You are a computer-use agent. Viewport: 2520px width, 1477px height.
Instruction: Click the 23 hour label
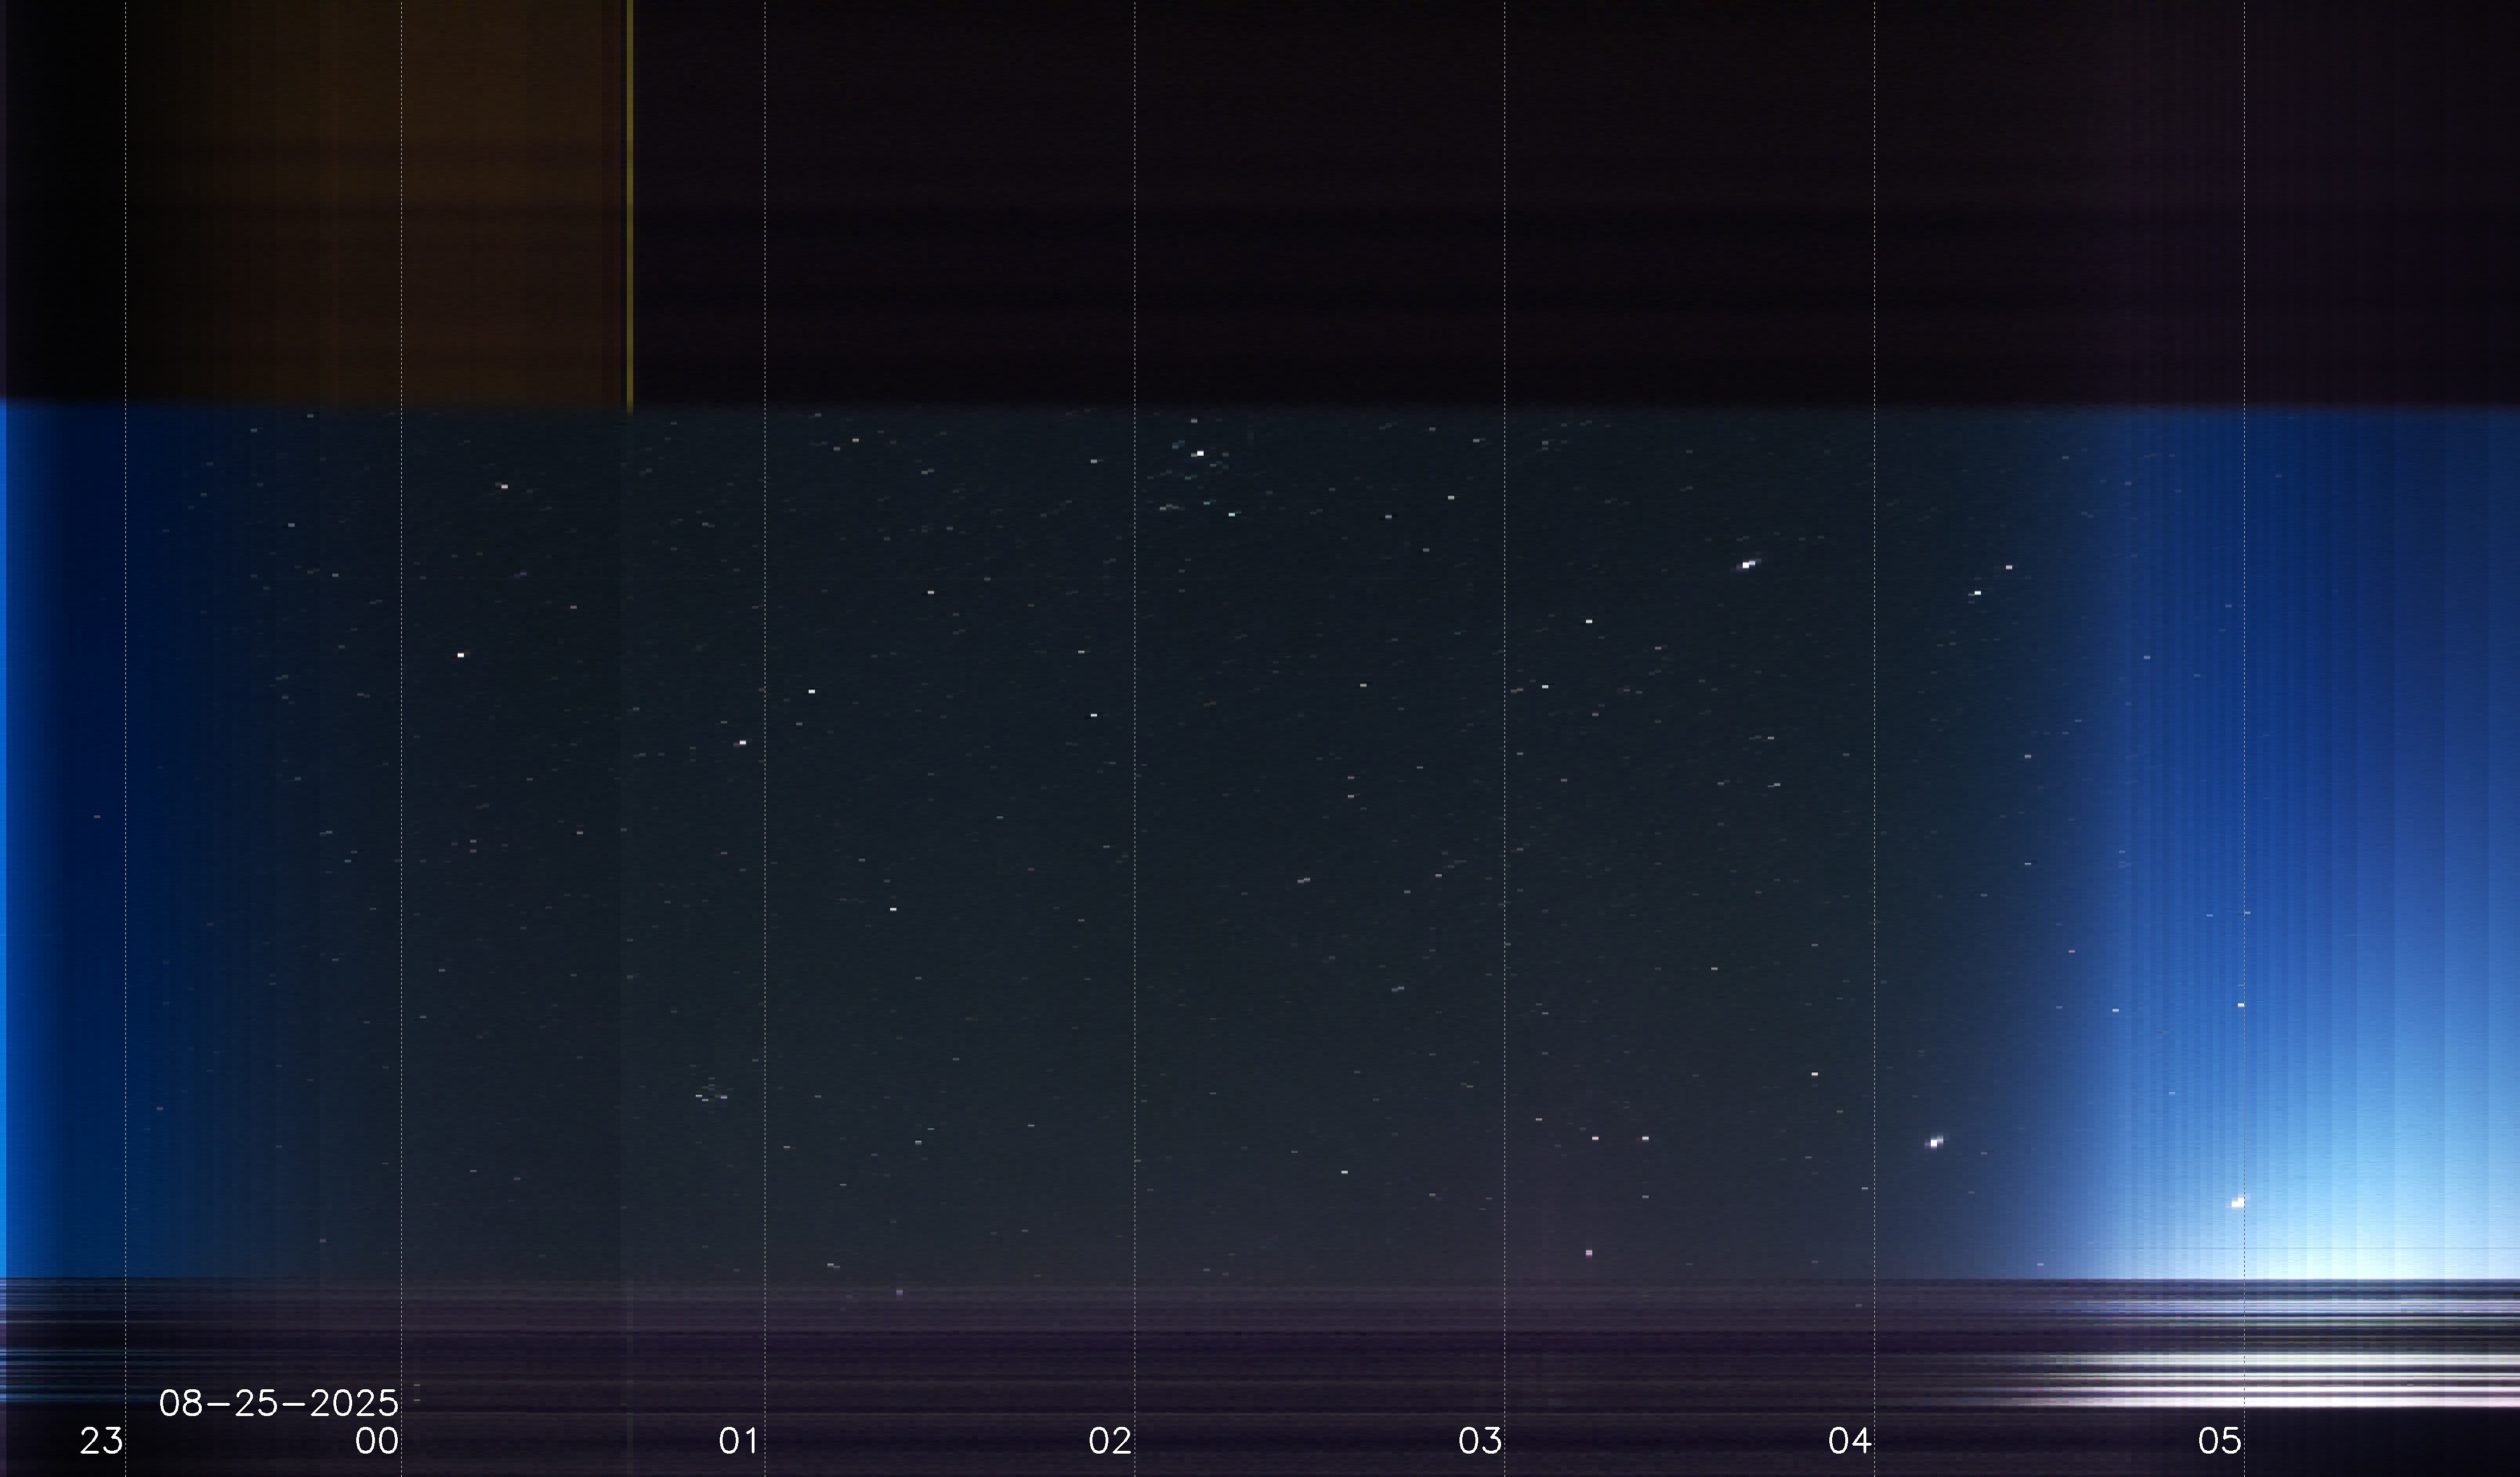coord(101,1441)
